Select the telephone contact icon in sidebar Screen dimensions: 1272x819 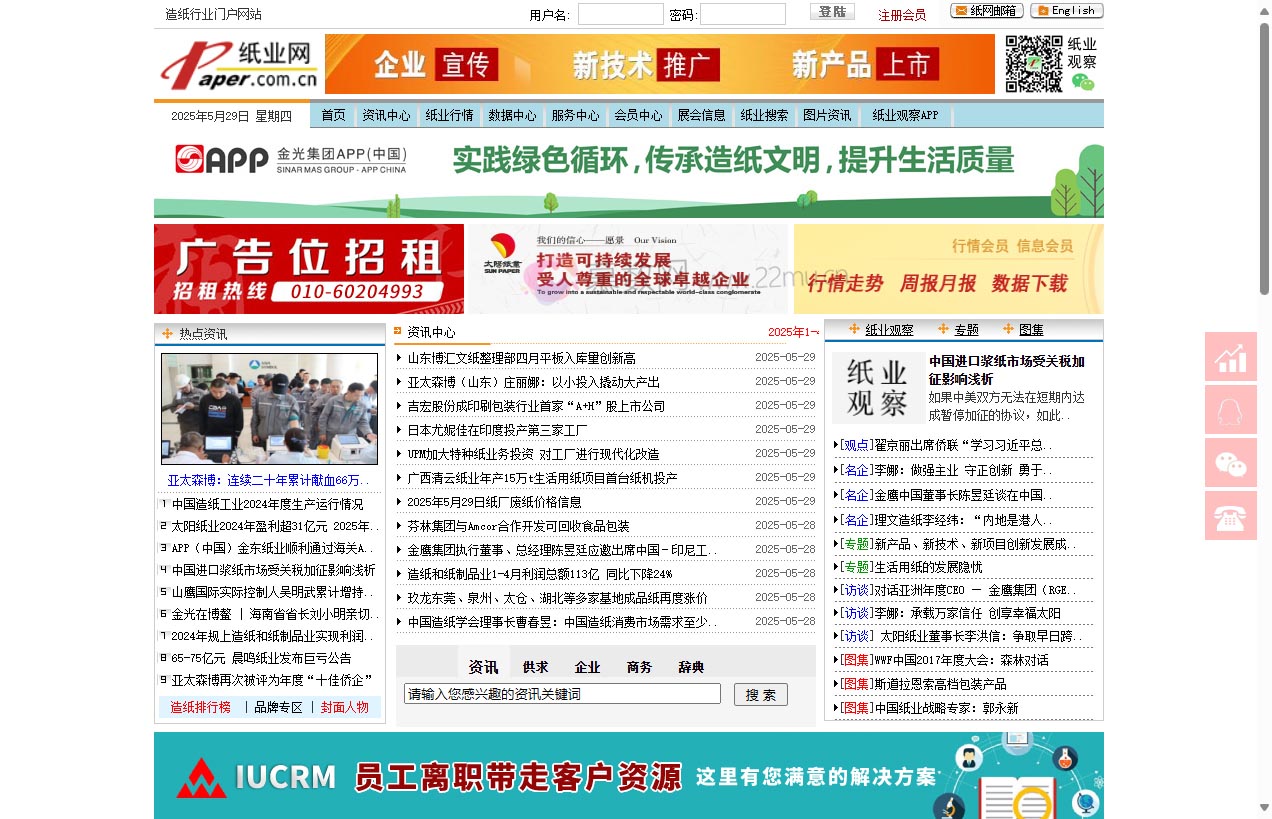(x=1231, y=515)
